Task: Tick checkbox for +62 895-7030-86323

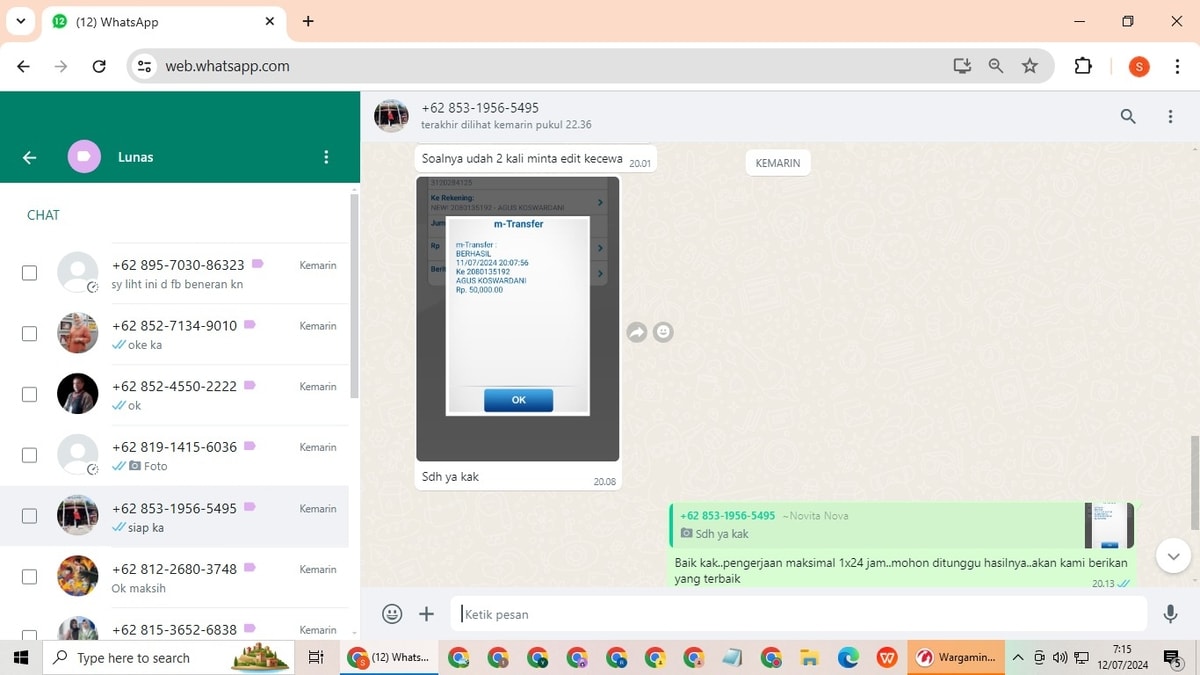Action: coord(30,273)
